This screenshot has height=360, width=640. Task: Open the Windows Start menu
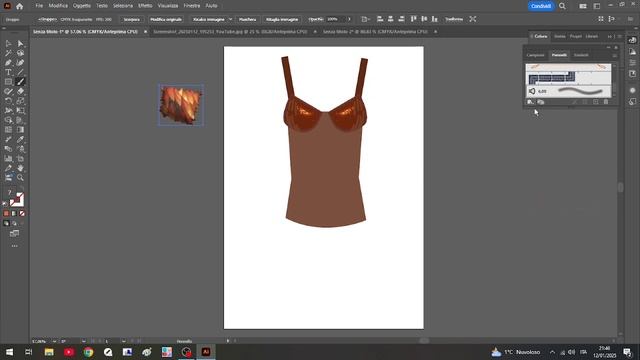tap(9, 352)
